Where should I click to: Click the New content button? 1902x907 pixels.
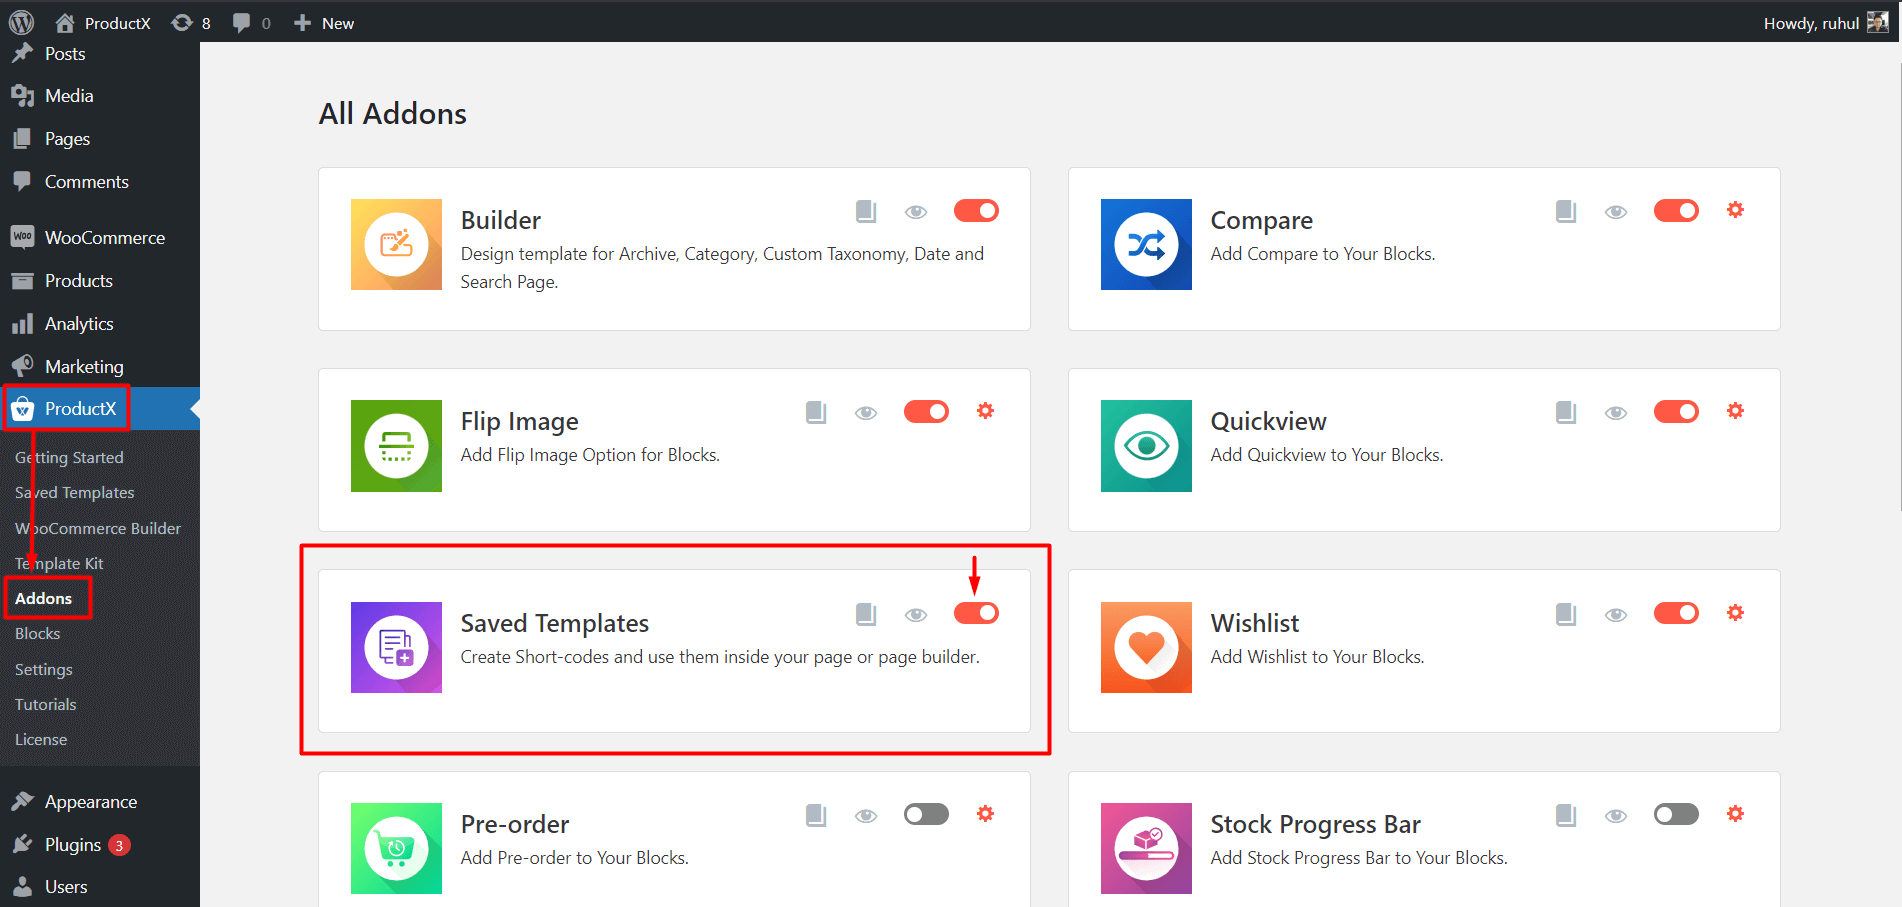coord(324,23)
